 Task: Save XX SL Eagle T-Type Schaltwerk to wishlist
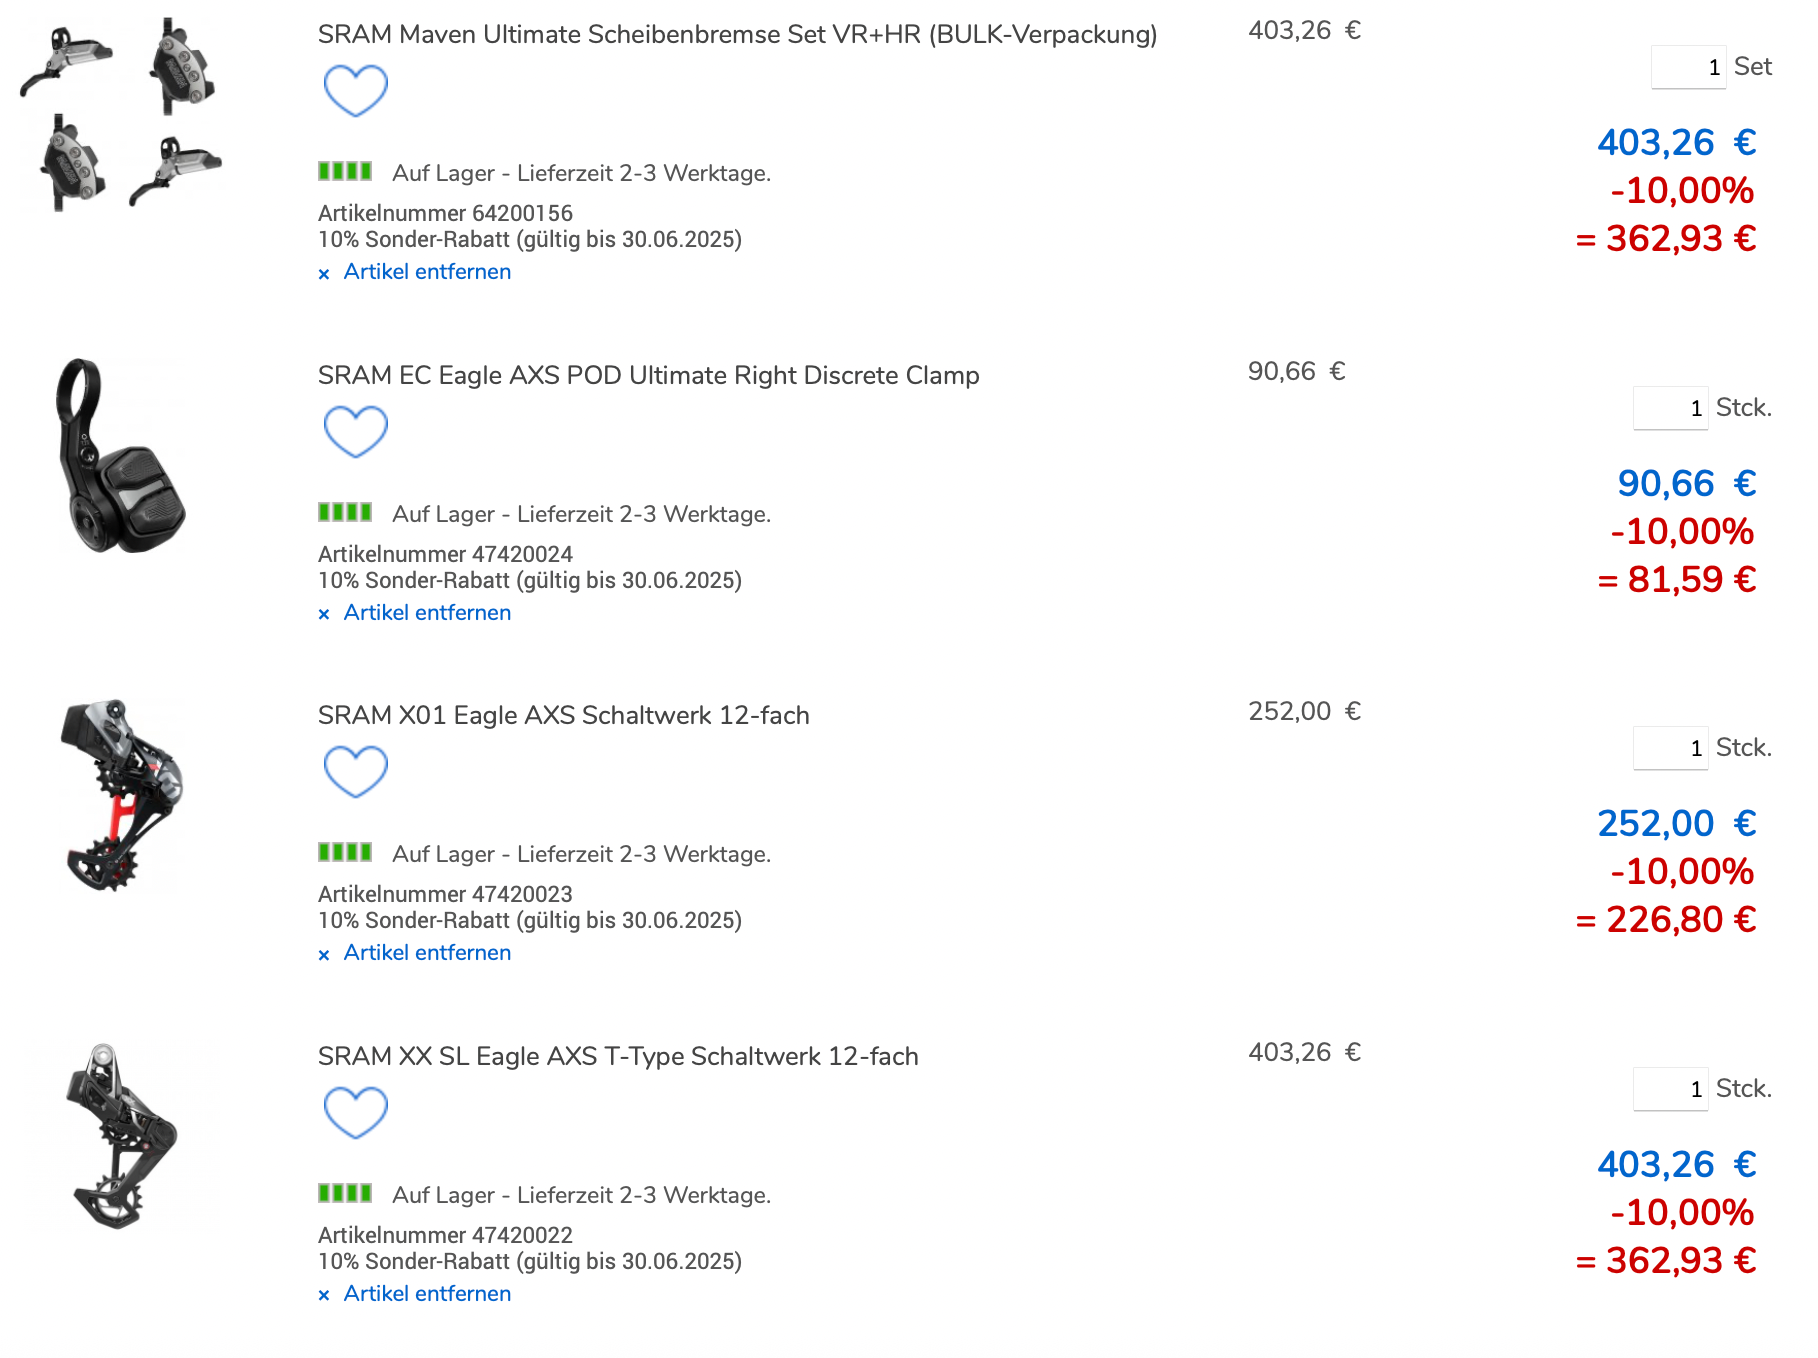tap(355, 1112)
